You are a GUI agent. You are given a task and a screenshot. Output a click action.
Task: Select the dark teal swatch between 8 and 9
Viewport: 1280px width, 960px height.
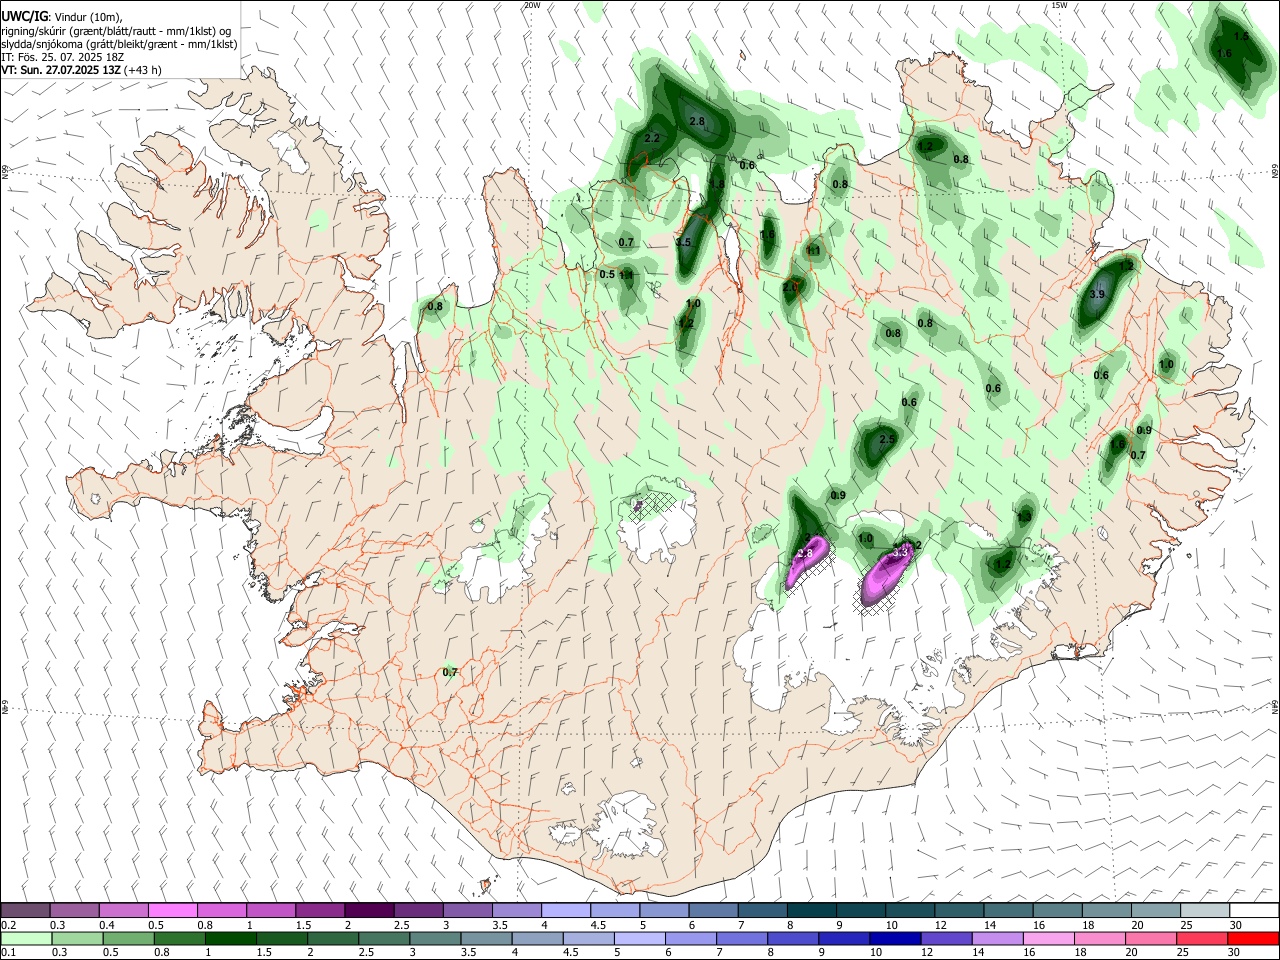[812, 910]
